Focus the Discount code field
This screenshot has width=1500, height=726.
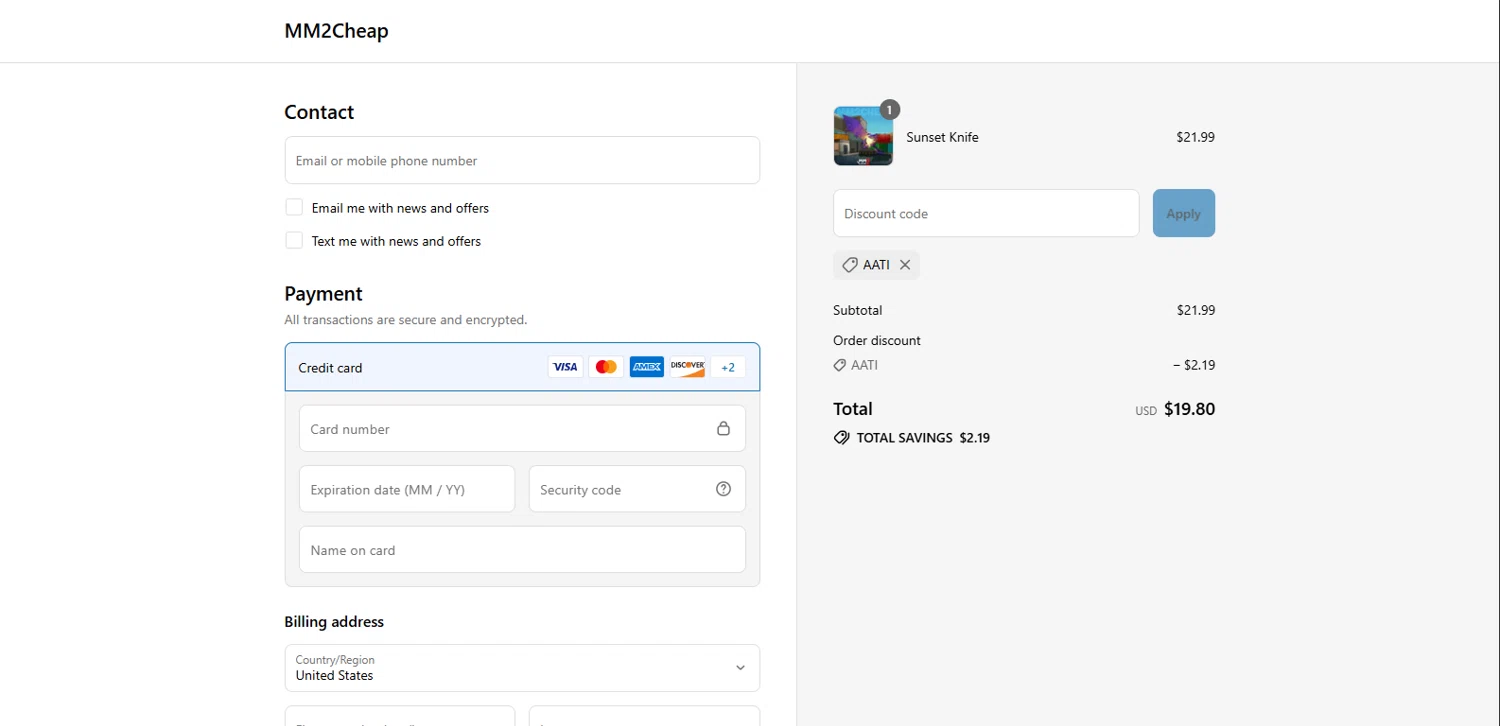tap(986, 213)
